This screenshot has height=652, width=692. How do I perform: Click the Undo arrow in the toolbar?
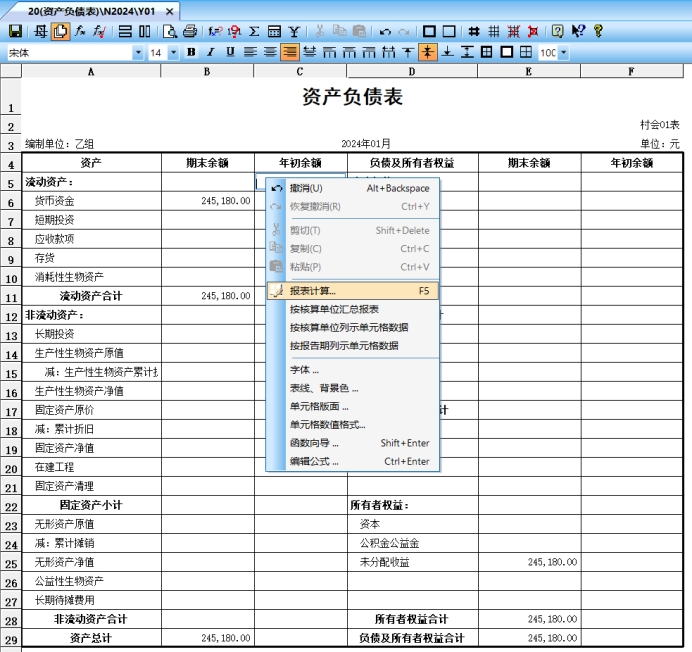385,32
